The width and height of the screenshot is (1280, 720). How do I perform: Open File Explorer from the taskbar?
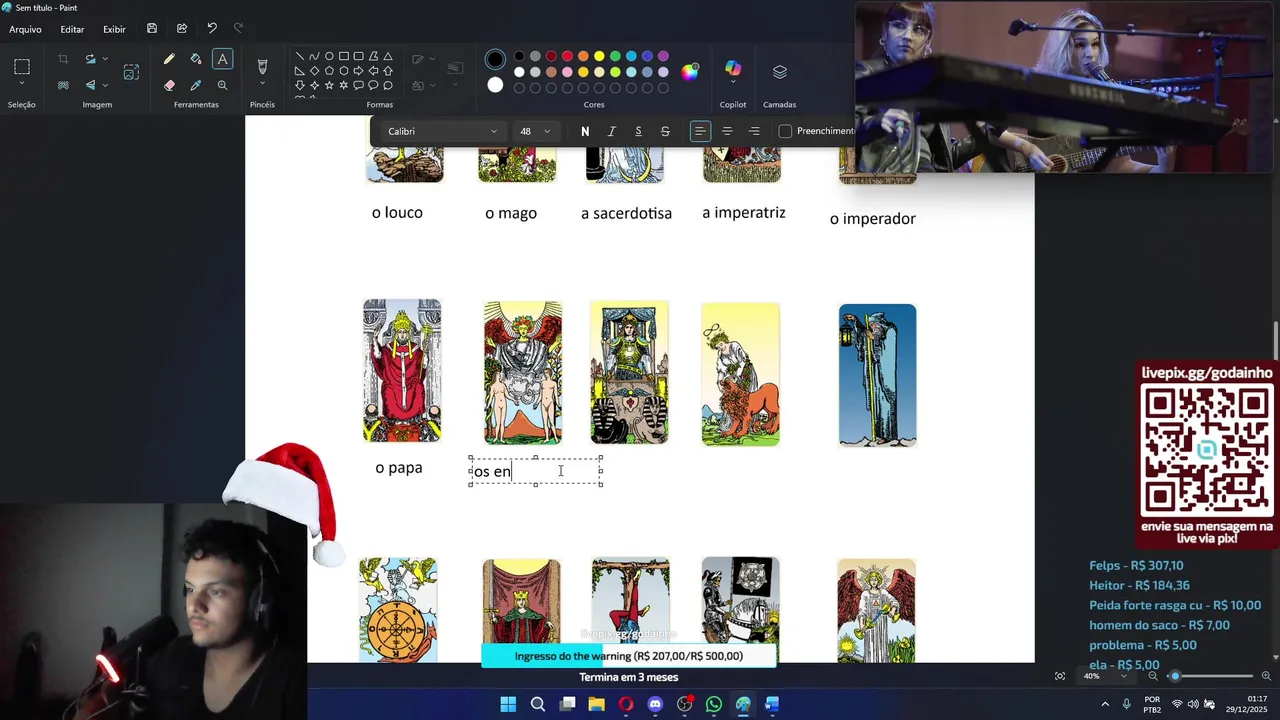[x=596, y=704]
